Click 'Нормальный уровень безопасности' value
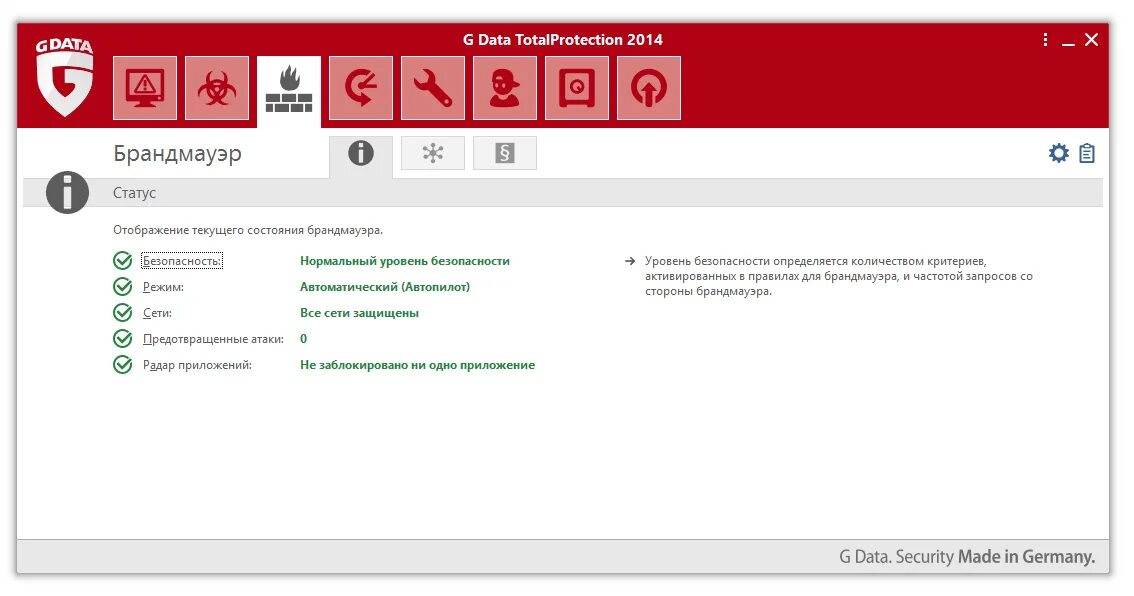The height and width of the screenshot is (596, 1134). [405, 261]
